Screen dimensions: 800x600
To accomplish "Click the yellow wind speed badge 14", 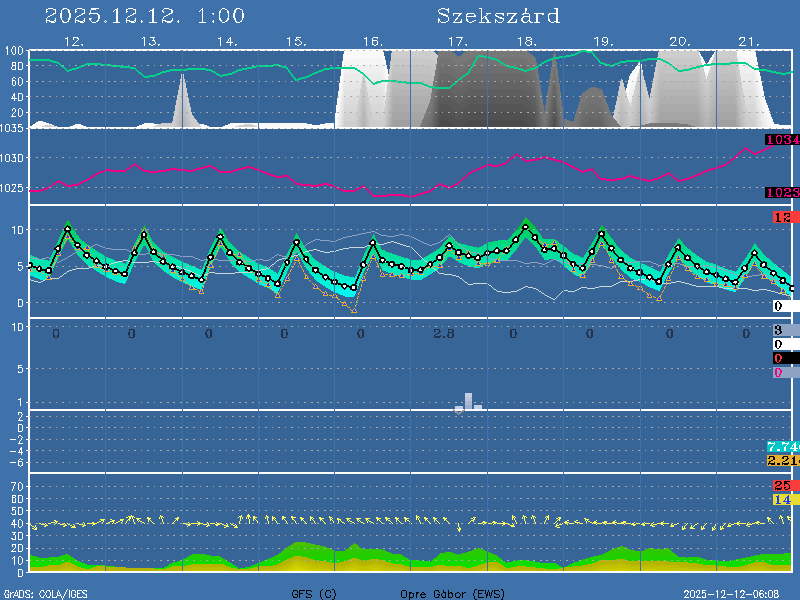I will click(x=782, y=499).
